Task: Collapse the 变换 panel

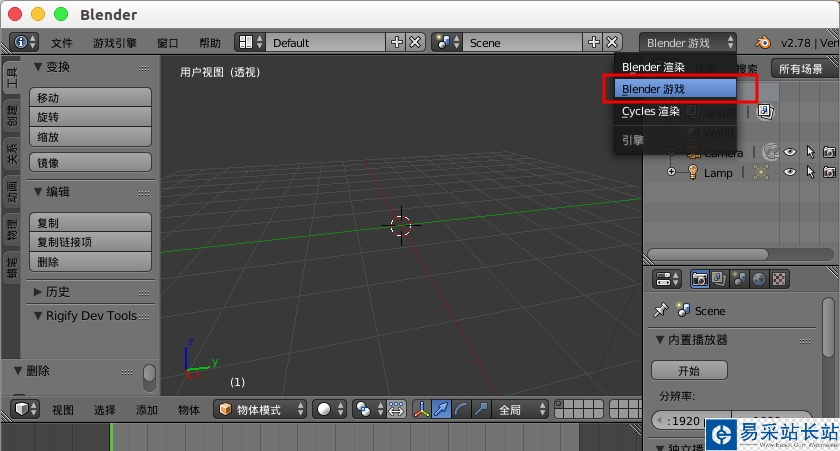Action: tap(38, 67)
